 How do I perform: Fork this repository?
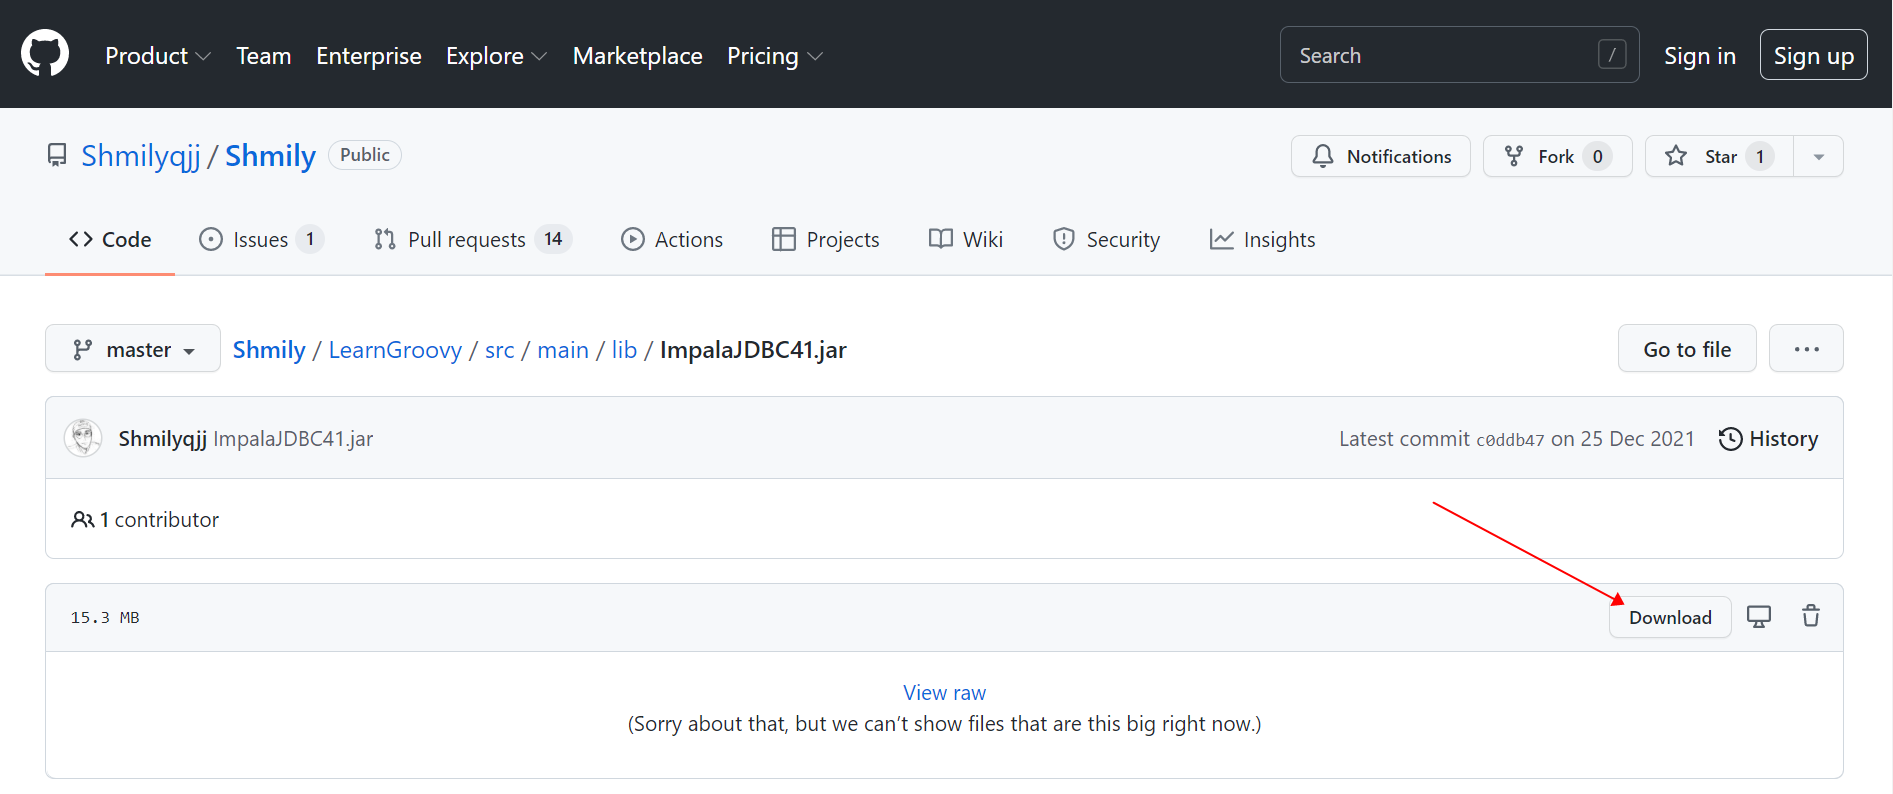click(1557, 156)
